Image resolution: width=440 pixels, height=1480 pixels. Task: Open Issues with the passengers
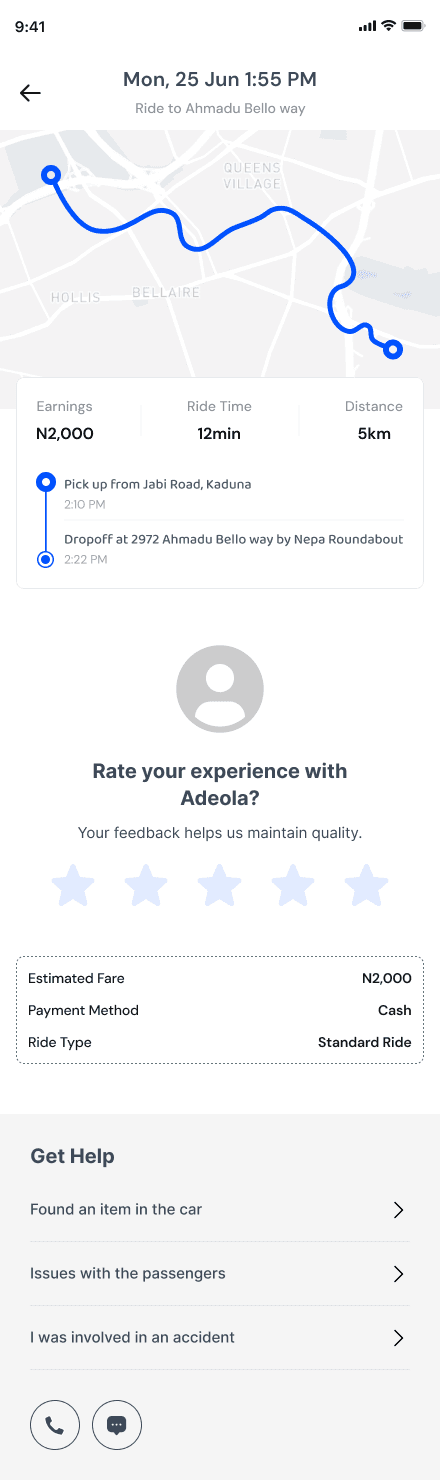click(x=220, y=1274)
